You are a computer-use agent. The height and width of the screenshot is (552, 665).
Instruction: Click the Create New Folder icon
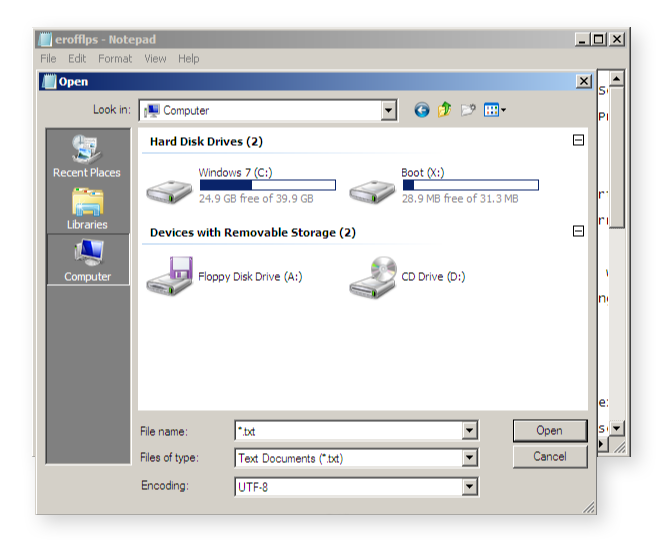[x=467, y=110]
